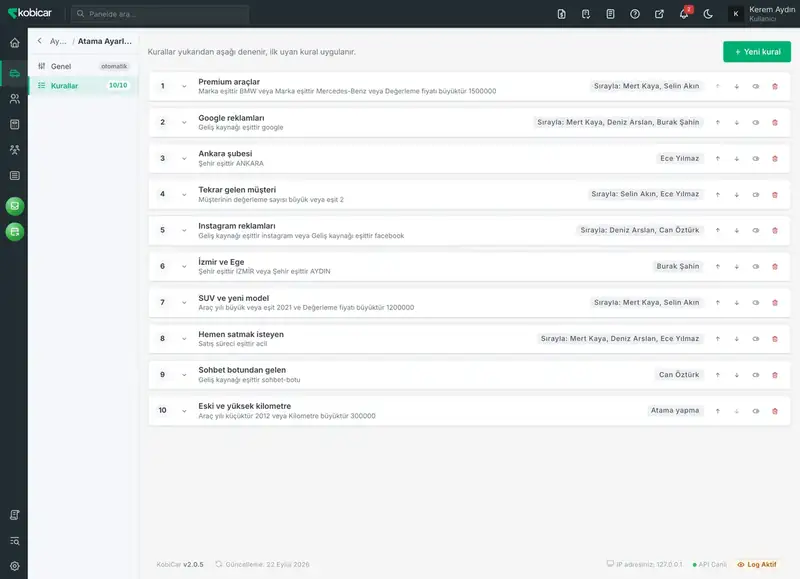Expand the Hemen satmak isteyen rule
Image resolution: width=800 pixels, height=579 pixels.
coord(184,339)
